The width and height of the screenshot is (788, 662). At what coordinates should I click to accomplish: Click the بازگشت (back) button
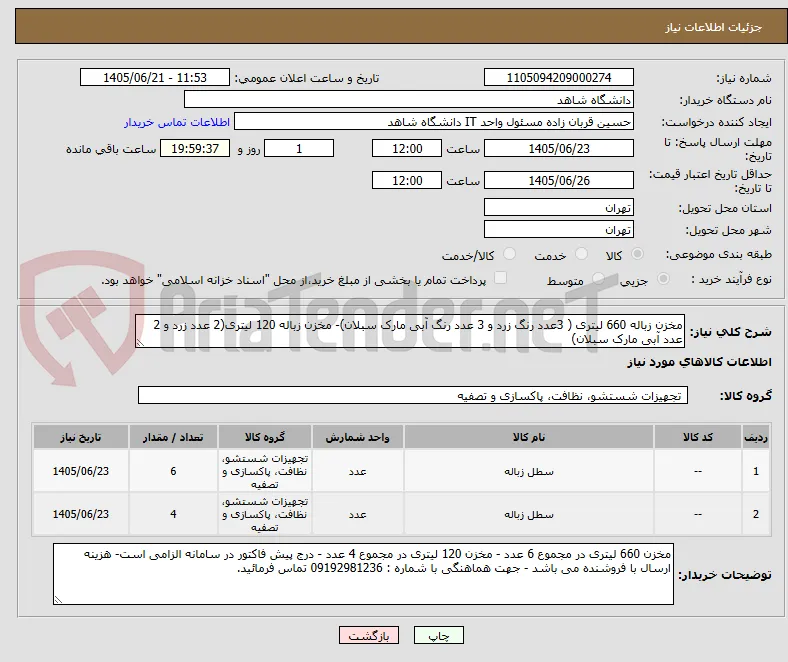click(368, 635)
